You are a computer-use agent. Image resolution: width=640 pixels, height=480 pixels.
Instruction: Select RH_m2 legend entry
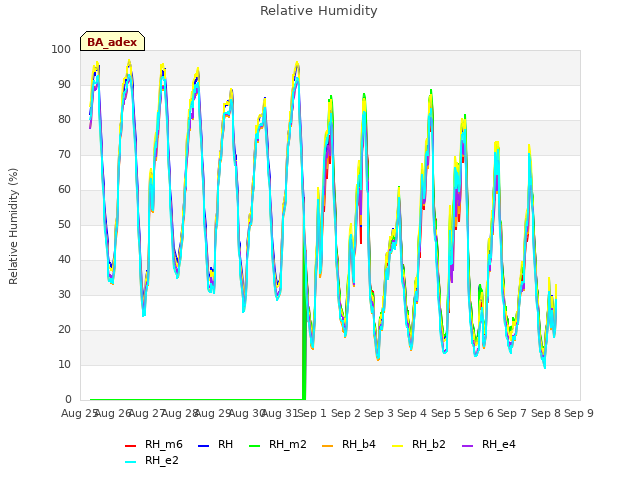click(278, 444)
